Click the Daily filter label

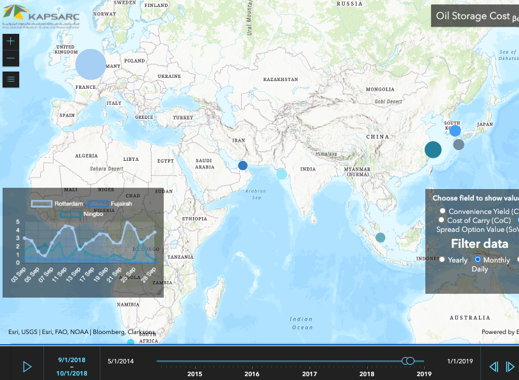[x=480, y=269]
